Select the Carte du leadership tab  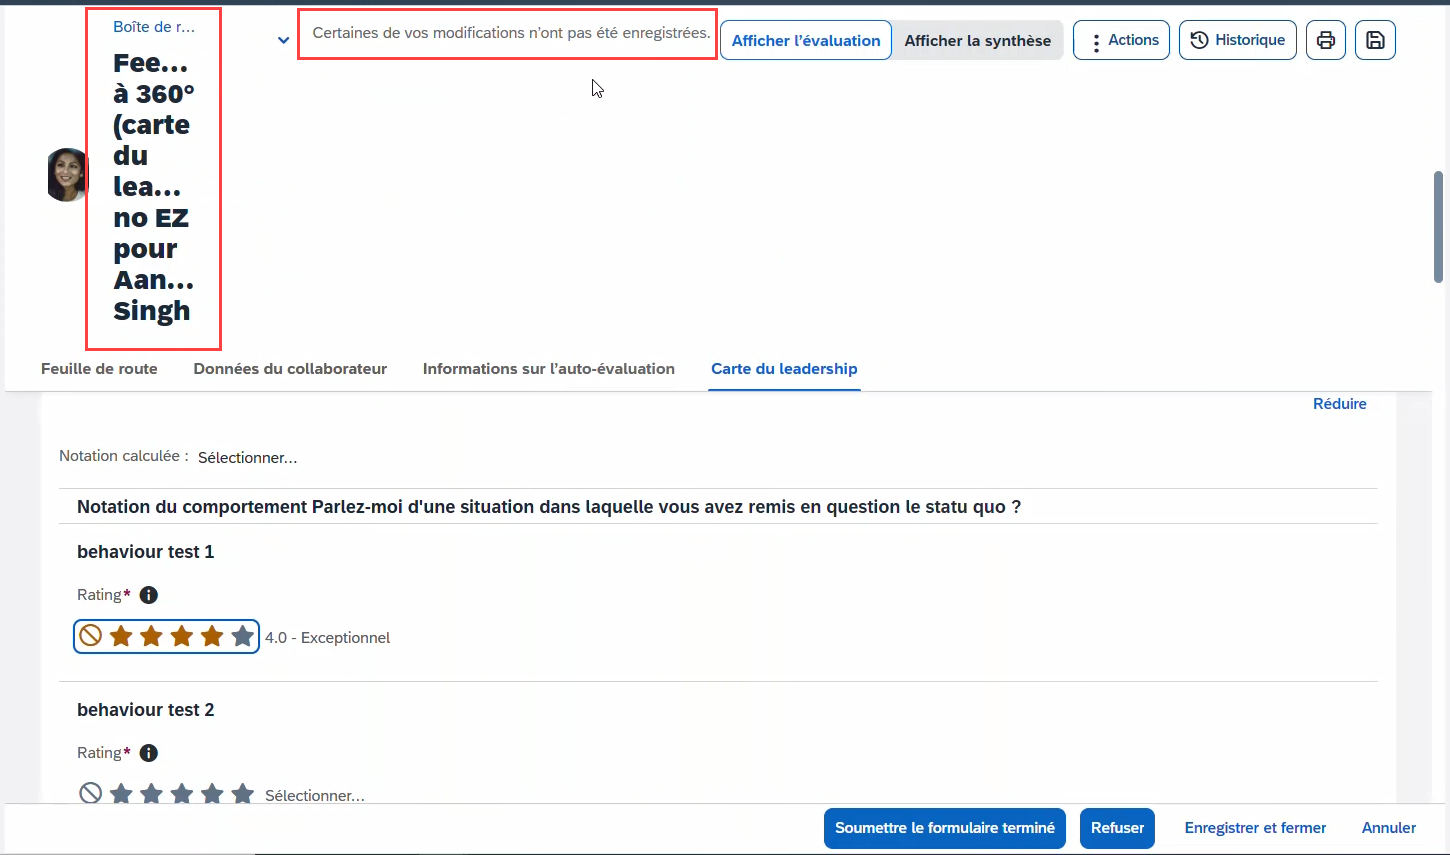tap(784, 369)
